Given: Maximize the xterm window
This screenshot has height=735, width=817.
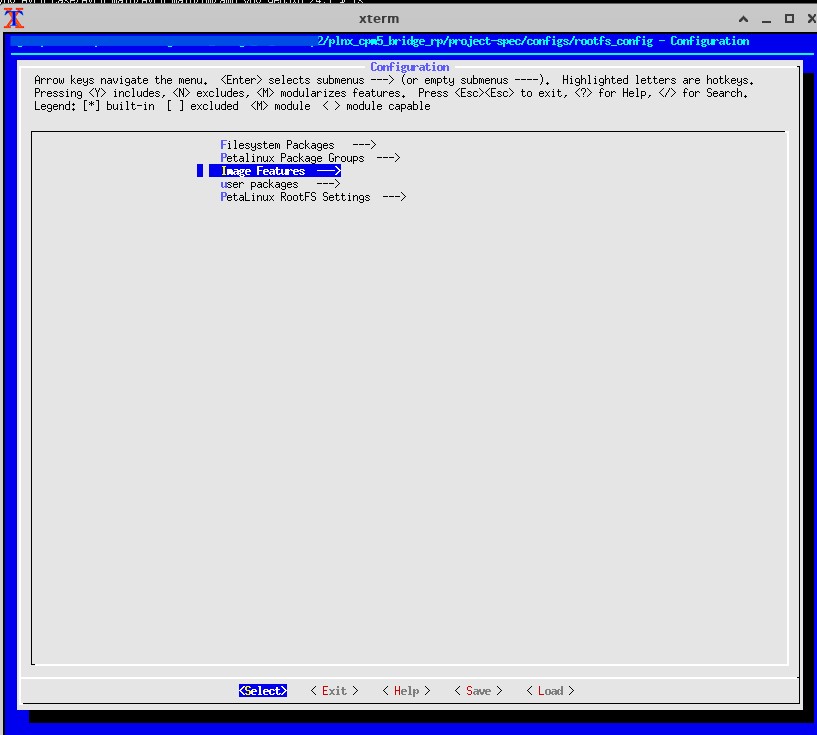Looking at the screenshot, I should pyautogui.click(x=788, y=19).
